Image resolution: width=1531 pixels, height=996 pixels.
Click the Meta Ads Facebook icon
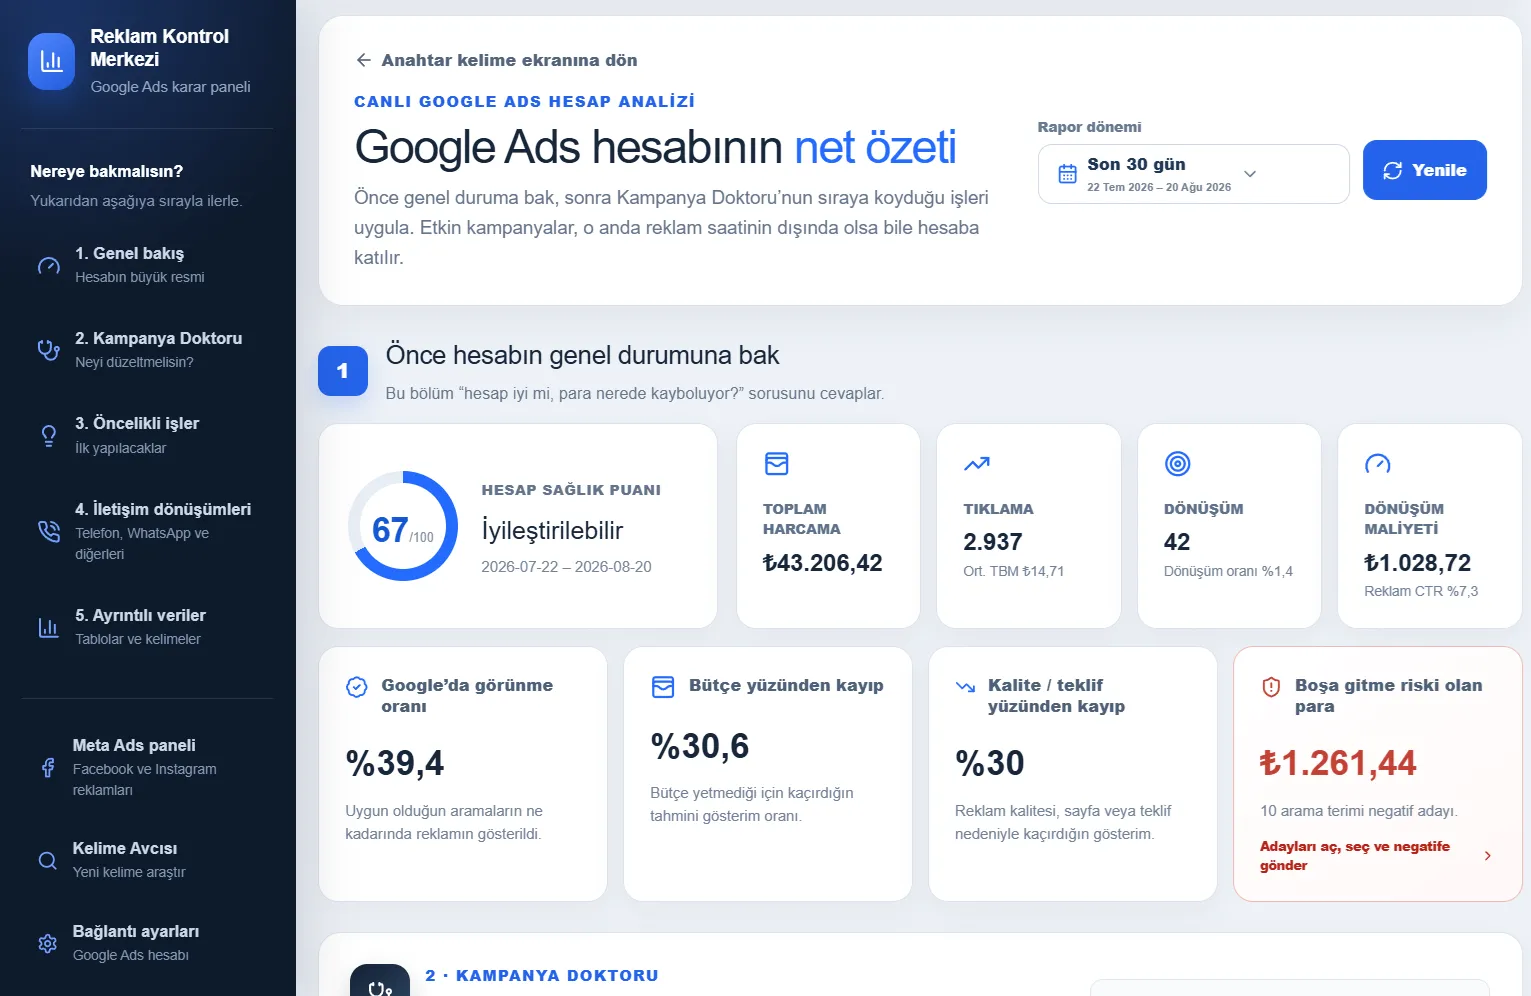tap(47, 767)
